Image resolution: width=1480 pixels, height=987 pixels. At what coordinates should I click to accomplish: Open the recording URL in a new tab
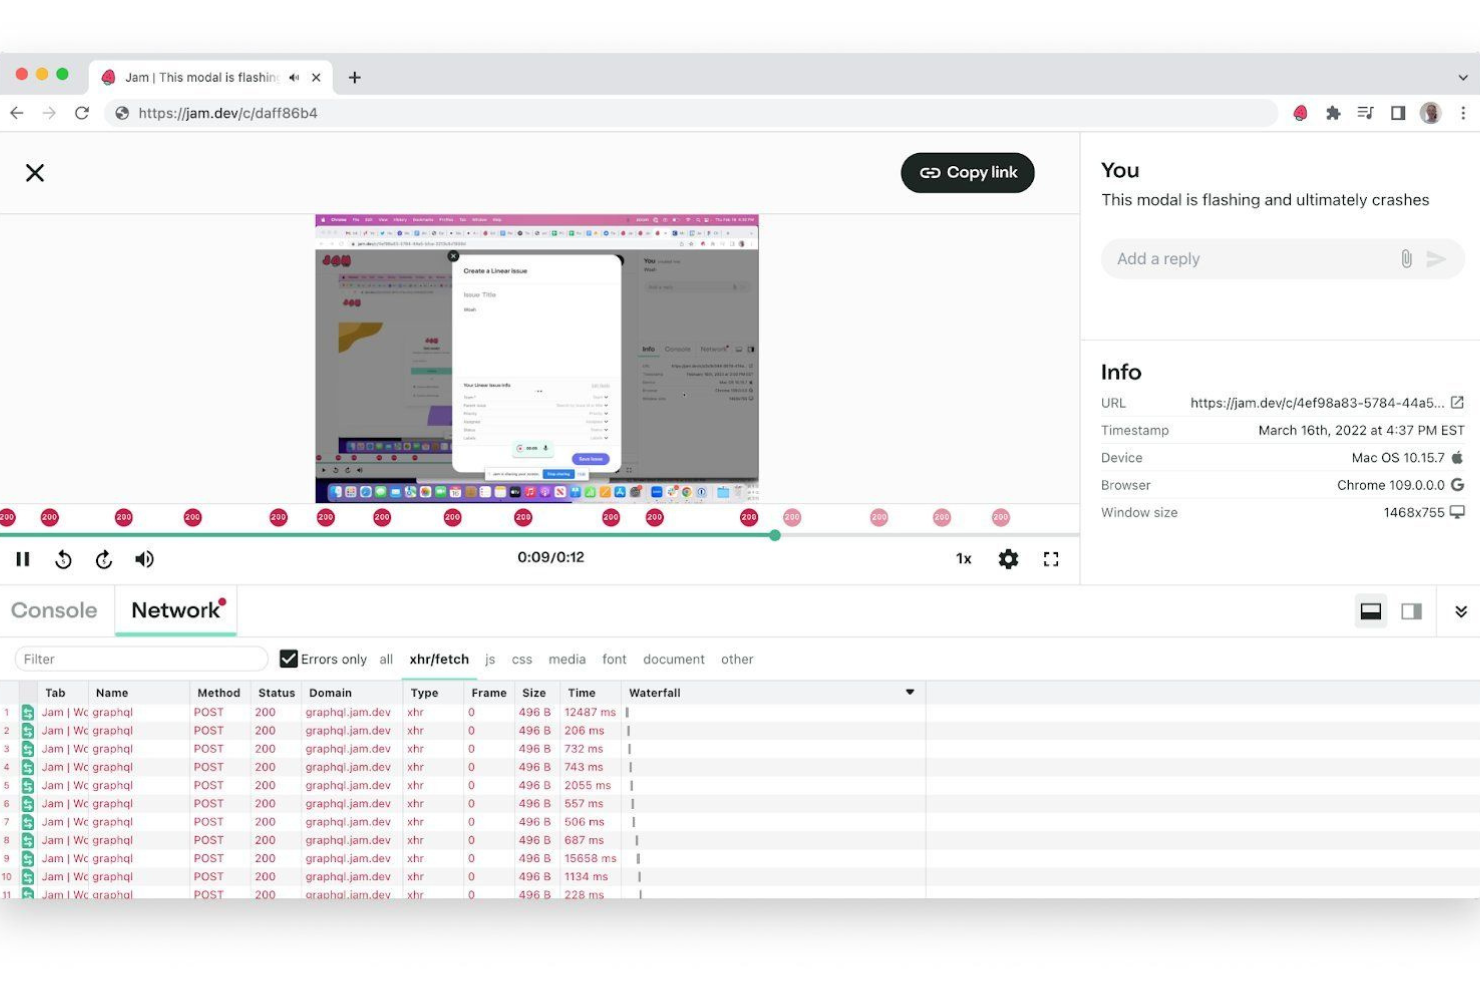coord(1457,402)
